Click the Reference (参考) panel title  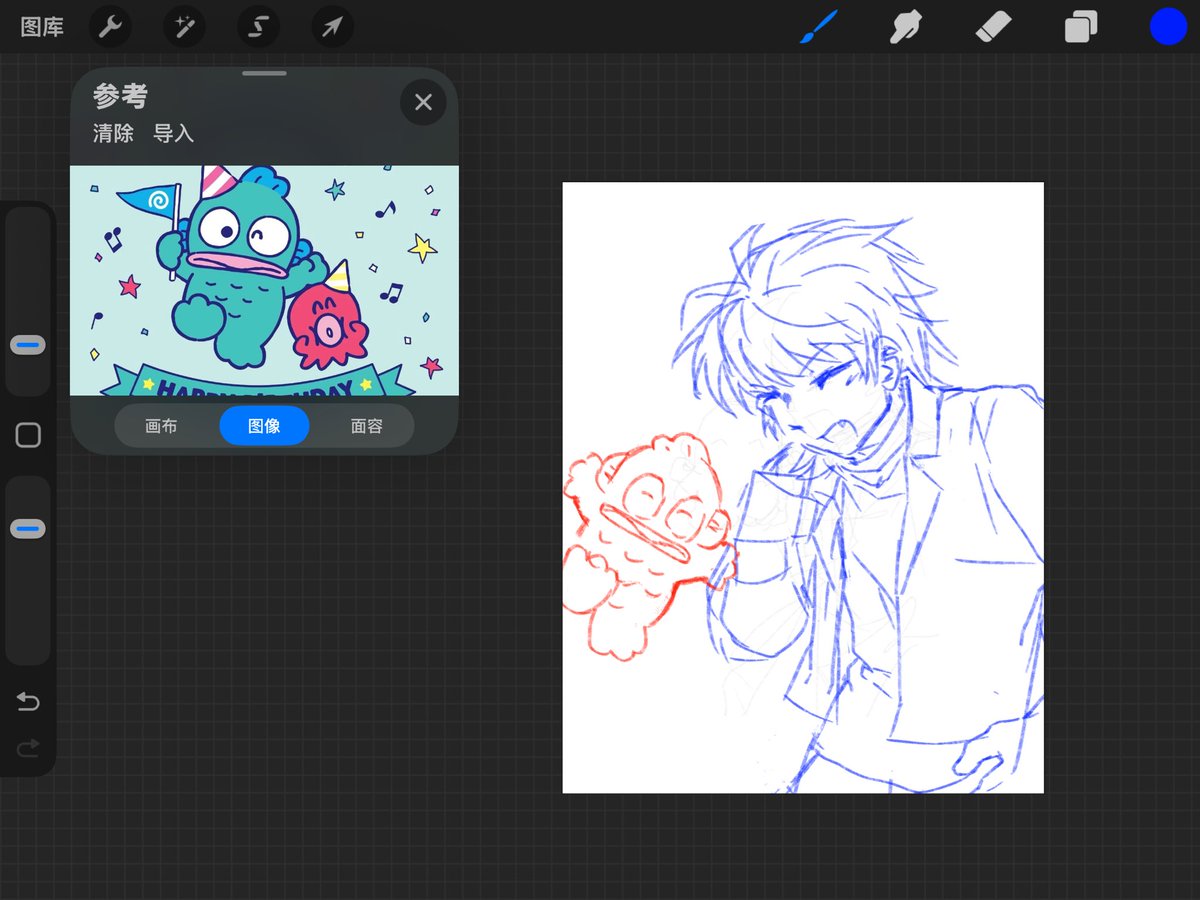click(120, 97)
